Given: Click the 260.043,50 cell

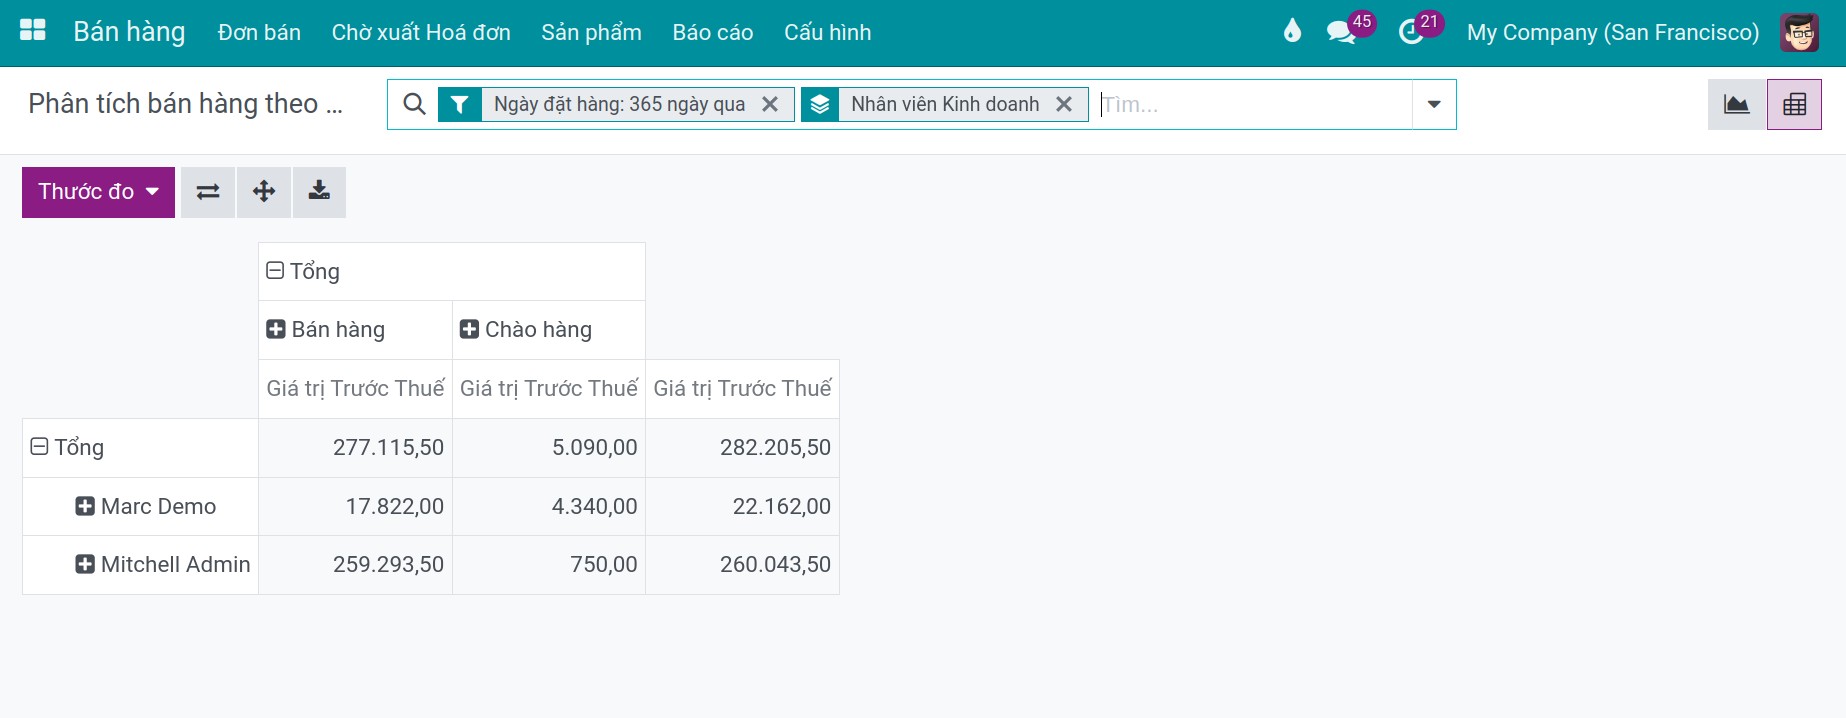Looking at the screenshot, I should click(x=742, y=565).
